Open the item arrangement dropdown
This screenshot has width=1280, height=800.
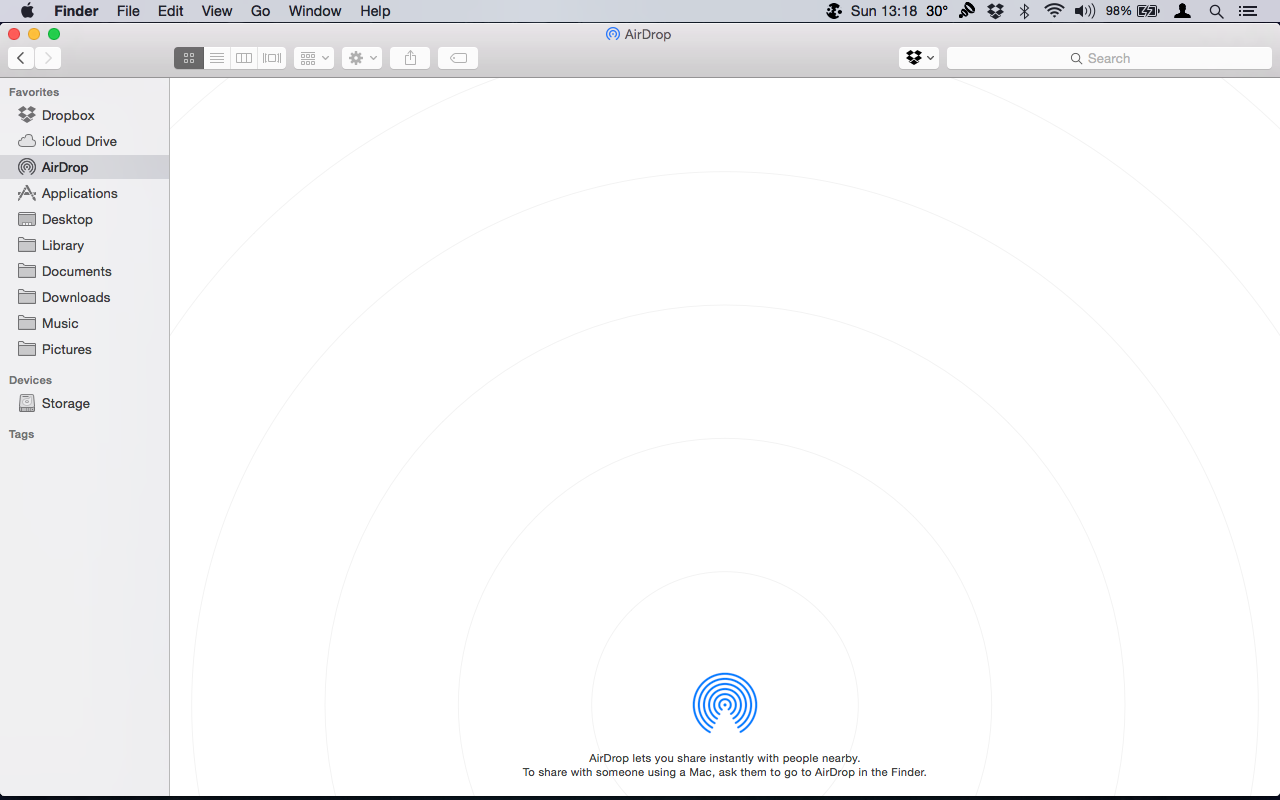click(314, 58)
